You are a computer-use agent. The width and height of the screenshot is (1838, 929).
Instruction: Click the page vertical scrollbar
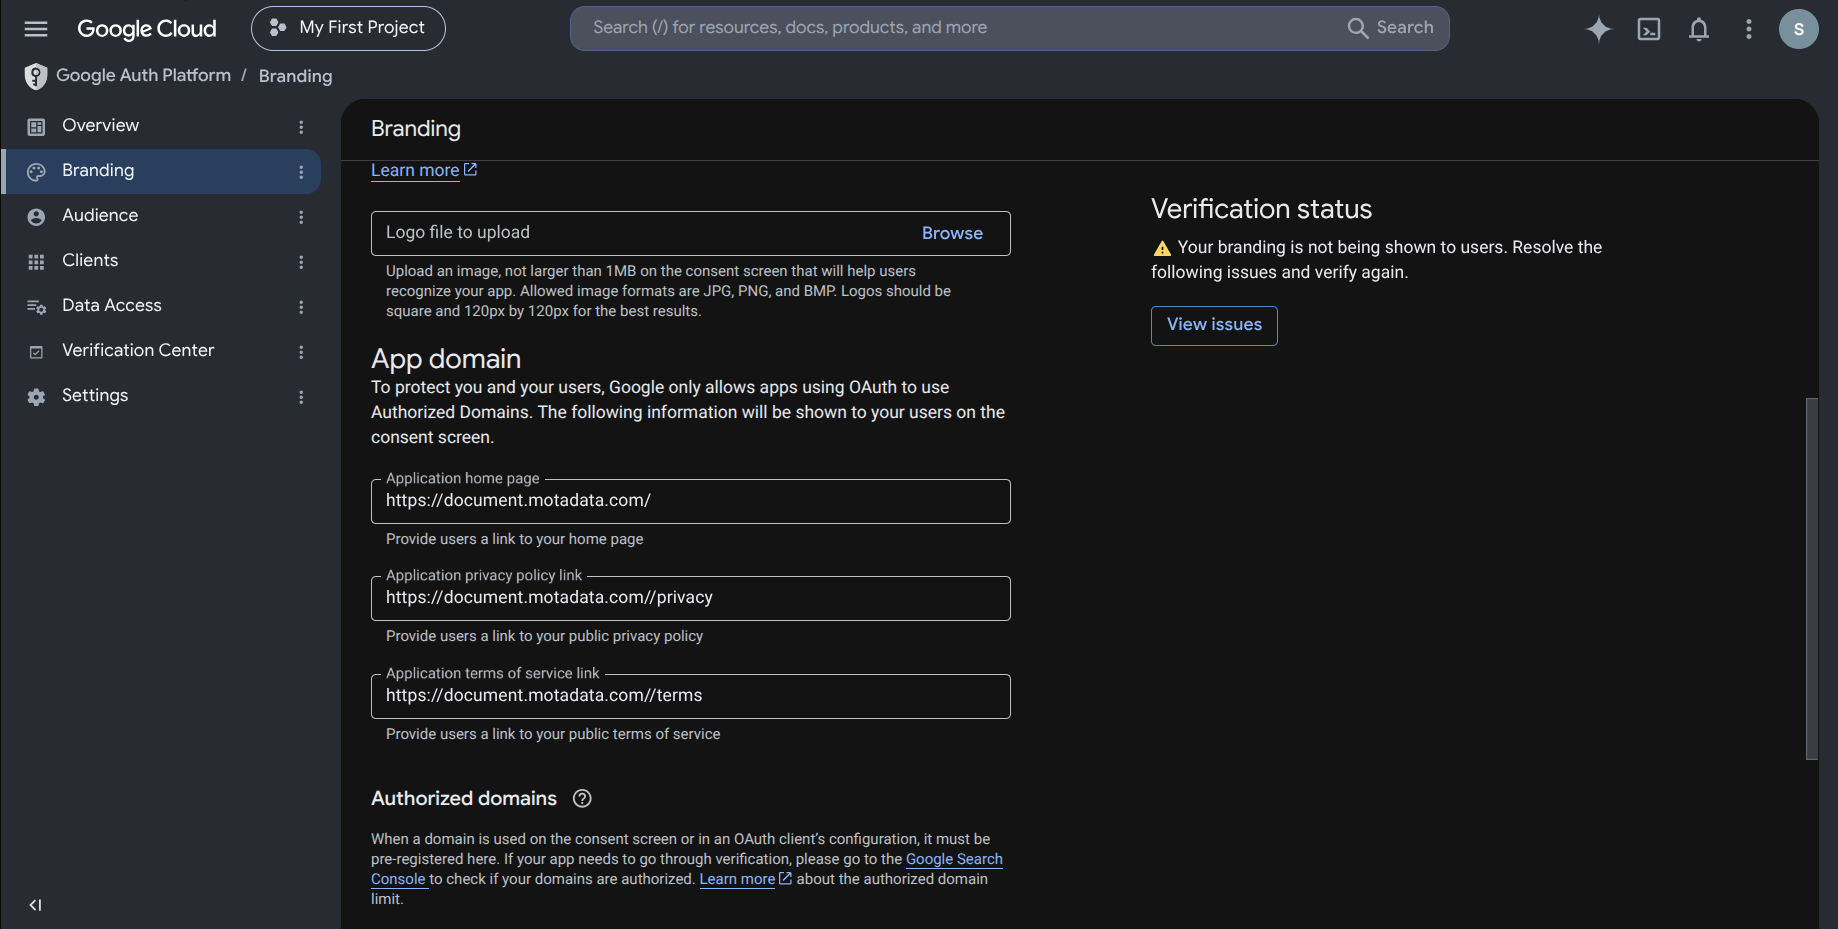1811,579
